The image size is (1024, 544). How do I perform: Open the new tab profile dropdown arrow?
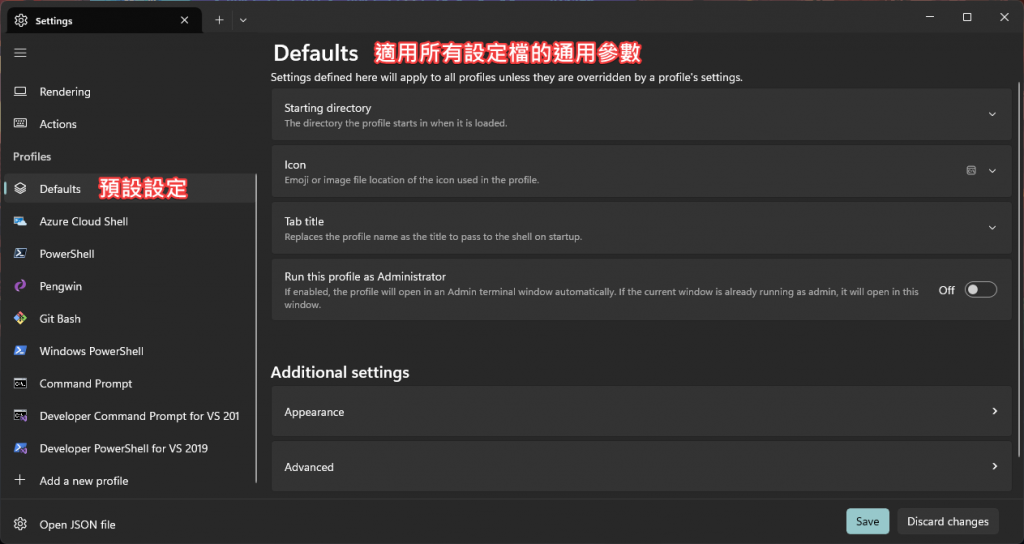pyautogui.click(x=243, y=20)
